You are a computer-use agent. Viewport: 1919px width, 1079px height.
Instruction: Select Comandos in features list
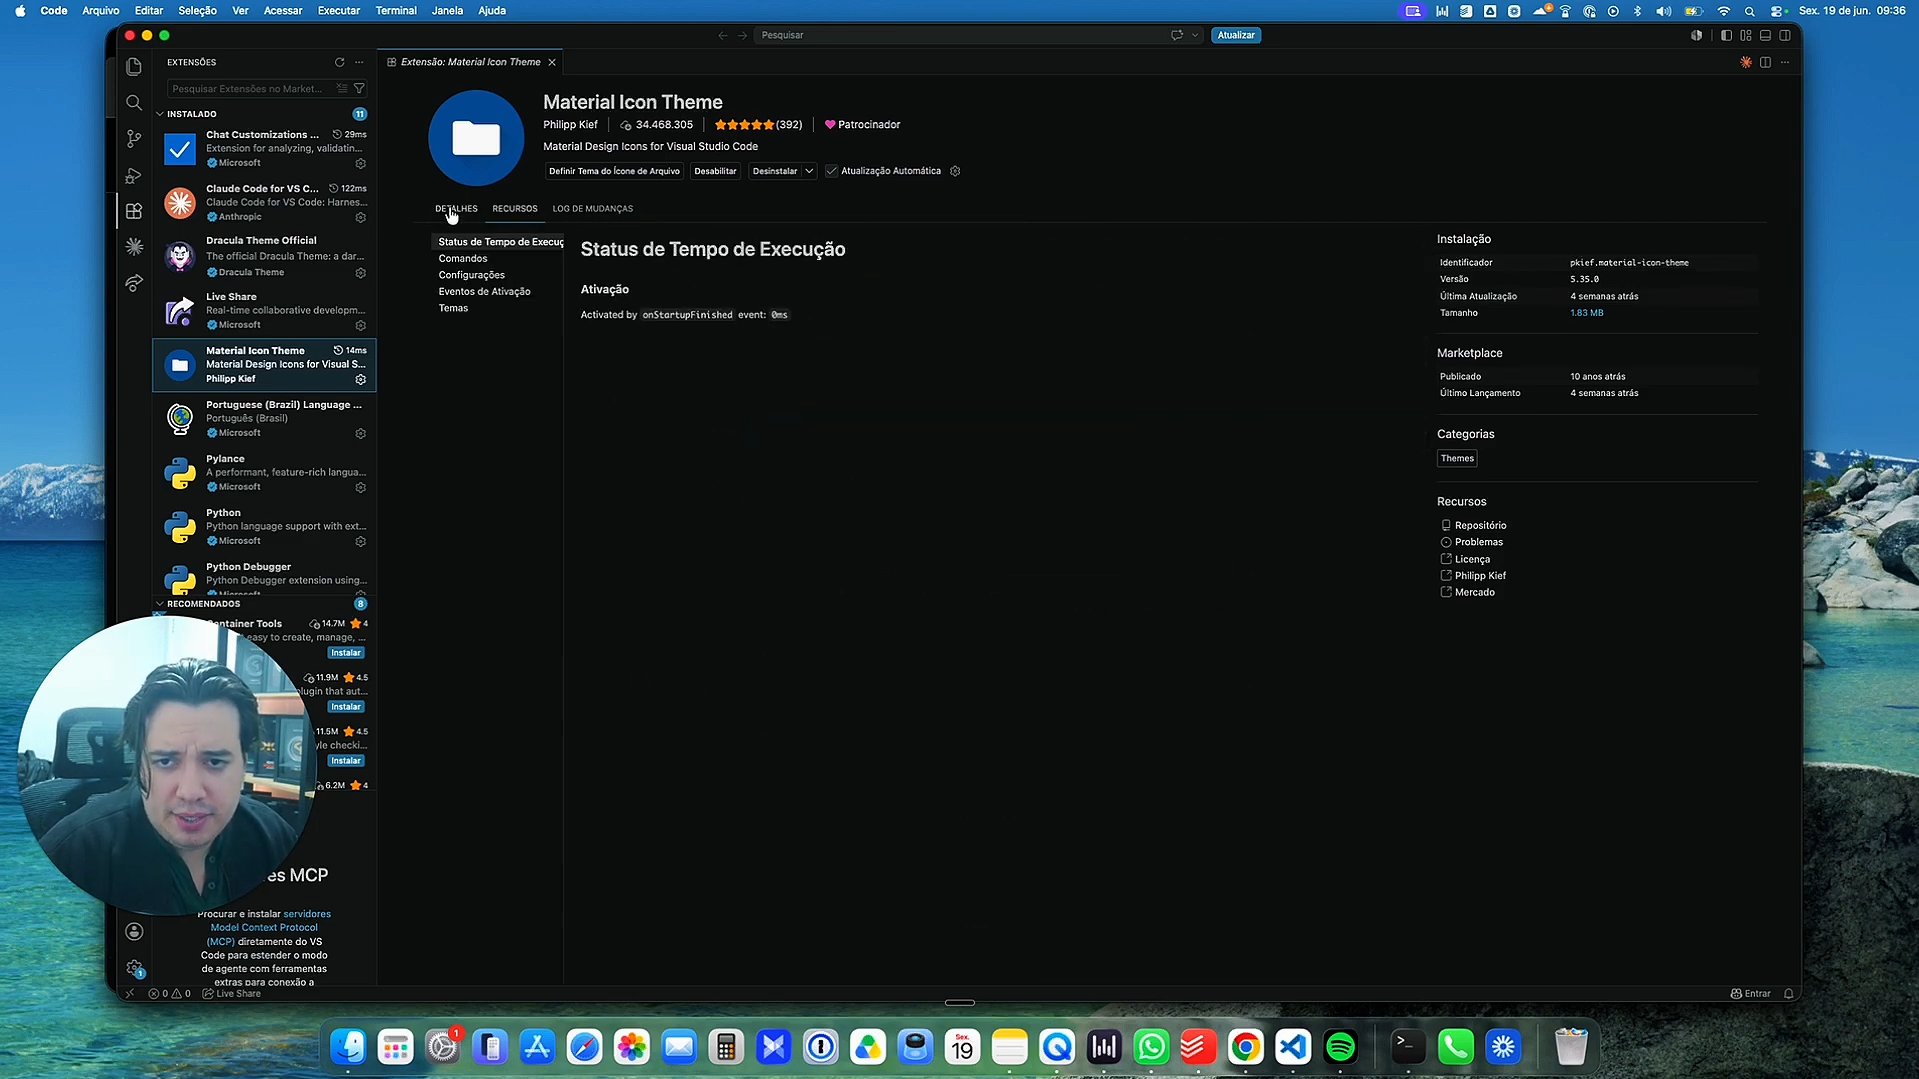pyautogui.click(x=463, y=258)
